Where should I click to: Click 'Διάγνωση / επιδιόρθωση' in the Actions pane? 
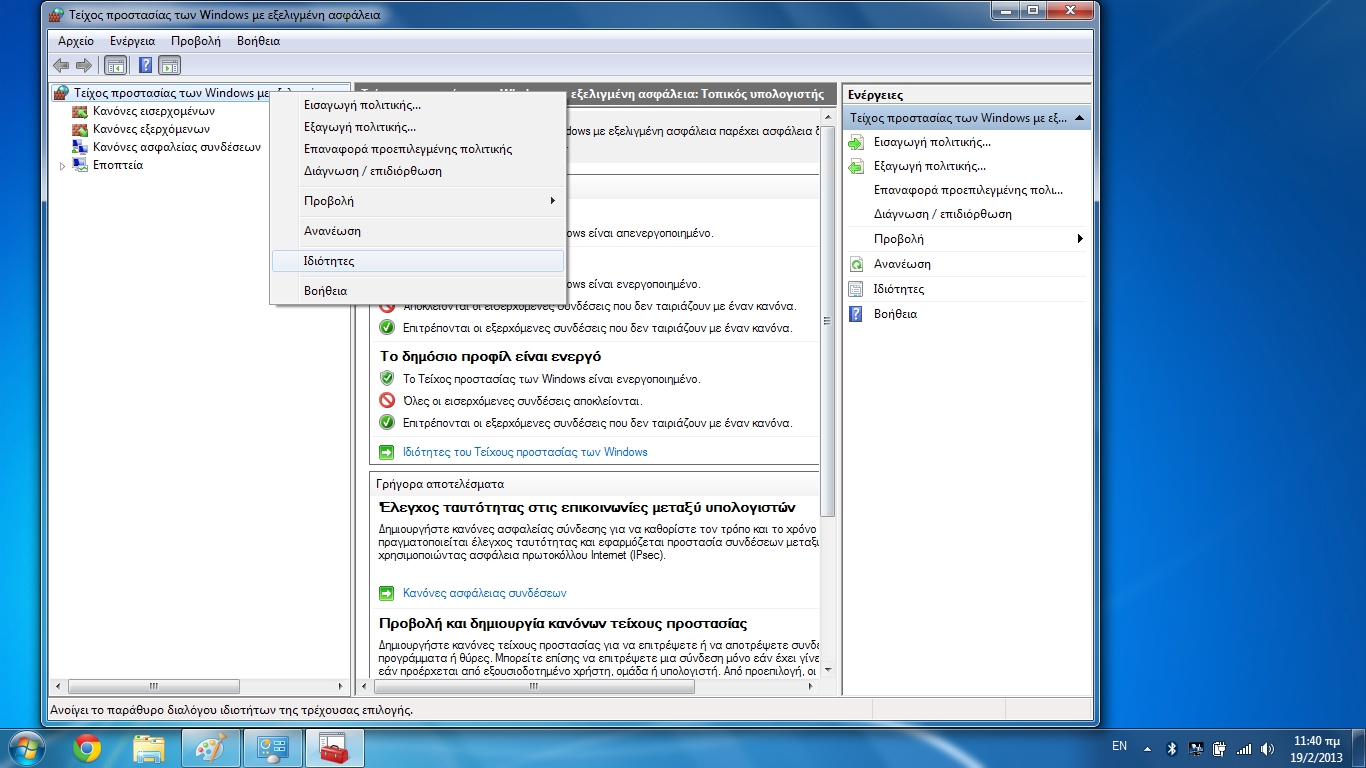point(942,214)
